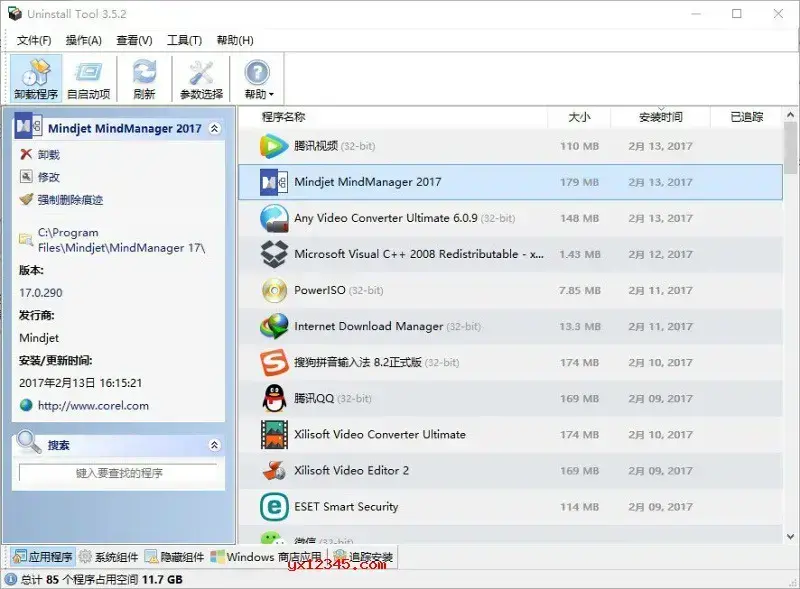Collapse the 搜索 search panel
The image size is (800, 589).
coord(215,445)
